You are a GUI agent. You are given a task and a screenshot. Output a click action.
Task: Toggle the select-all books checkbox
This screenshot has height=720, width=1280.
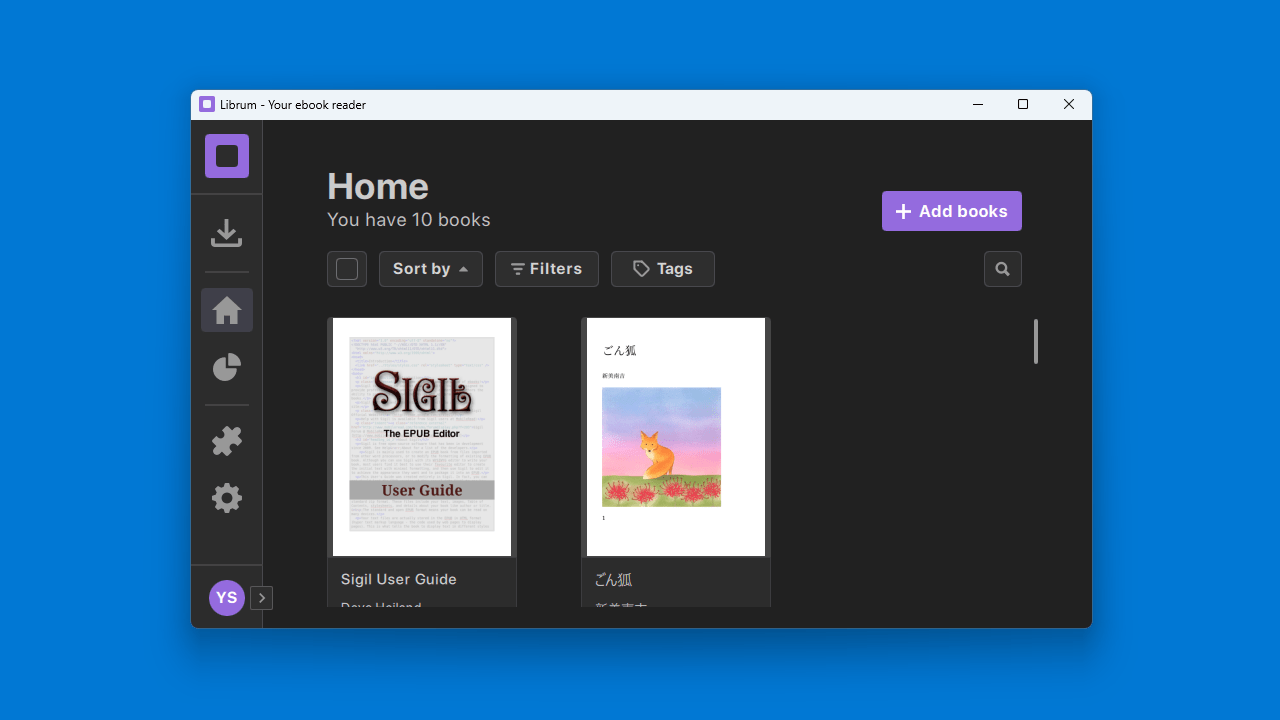pyautogui.click(x=347, y=269)
